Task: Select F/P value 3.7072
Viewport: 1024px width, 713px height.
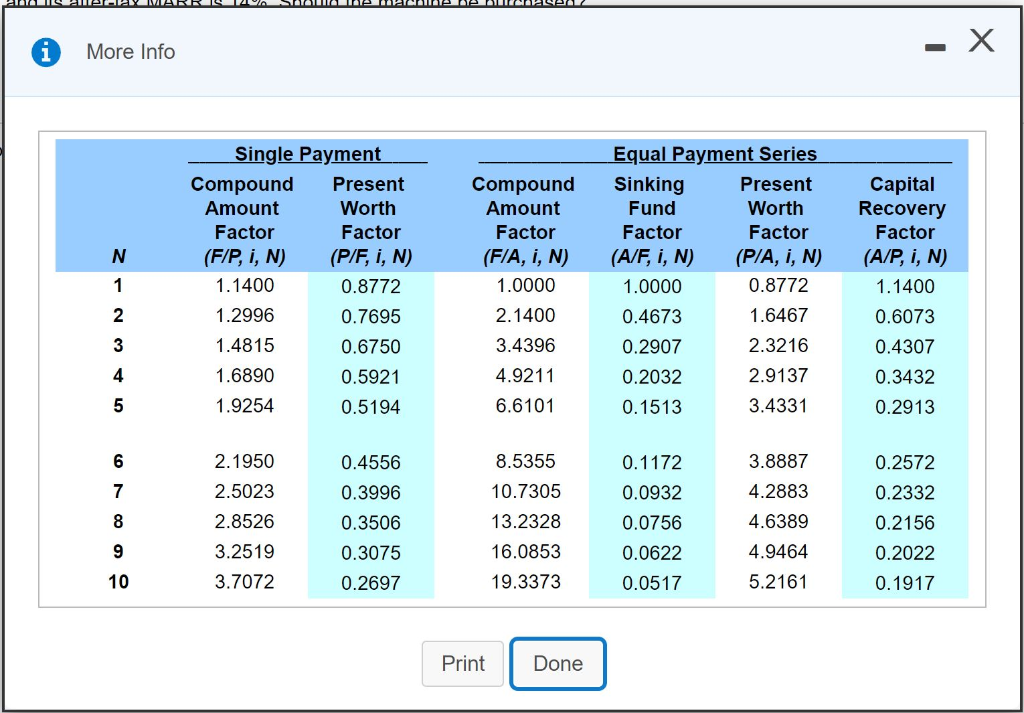Action: (245, 581)
